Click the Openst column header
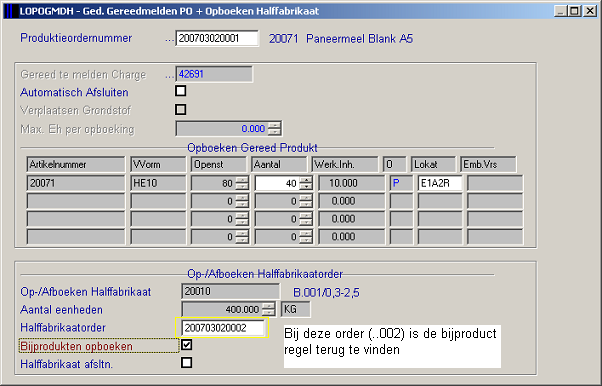 coord(218,164)
